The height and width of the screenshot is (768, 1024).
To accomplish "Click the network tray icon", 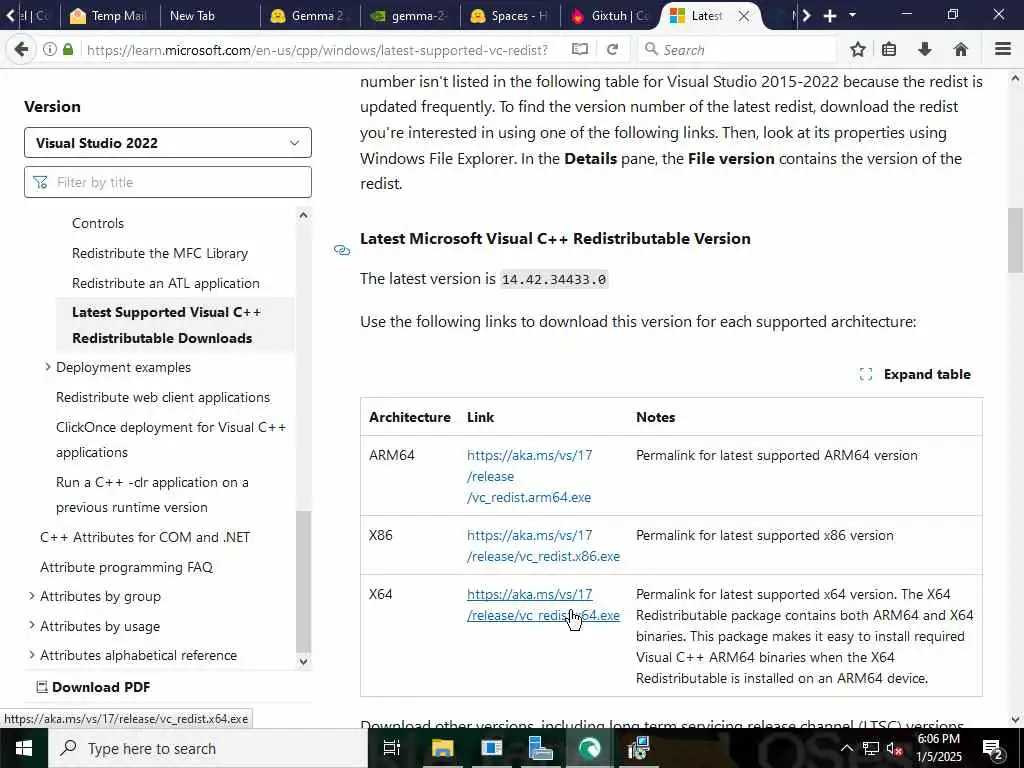I will click(871, 748).
